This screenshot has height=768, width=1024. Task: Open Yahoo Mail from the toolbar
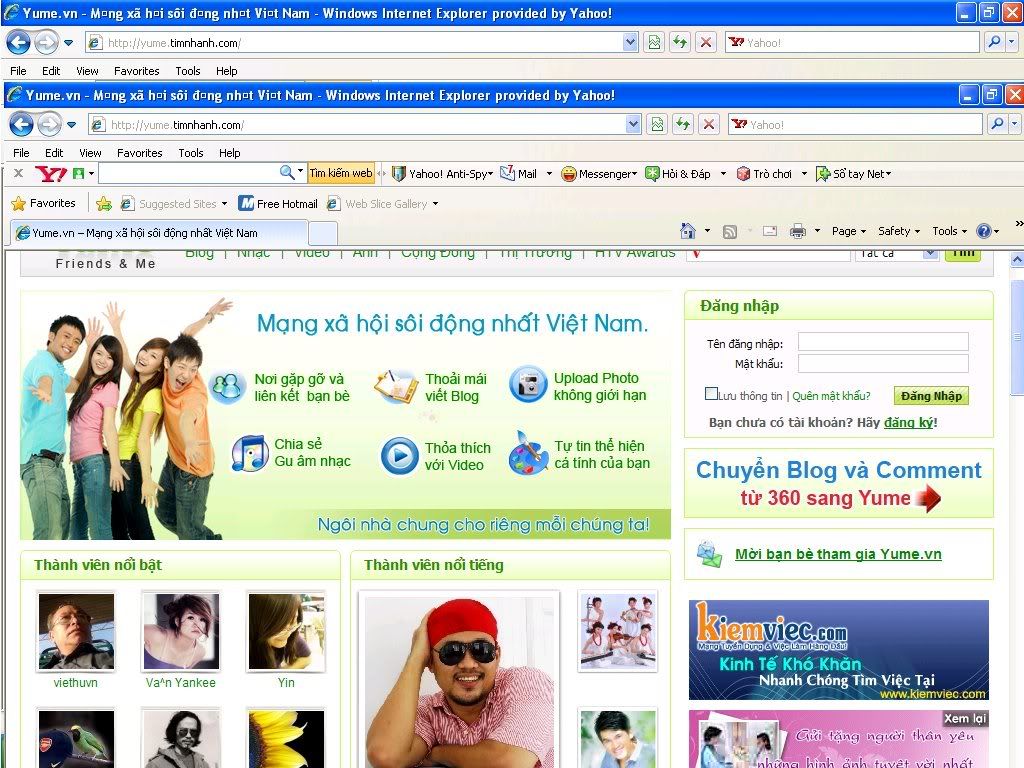point(519,174)
